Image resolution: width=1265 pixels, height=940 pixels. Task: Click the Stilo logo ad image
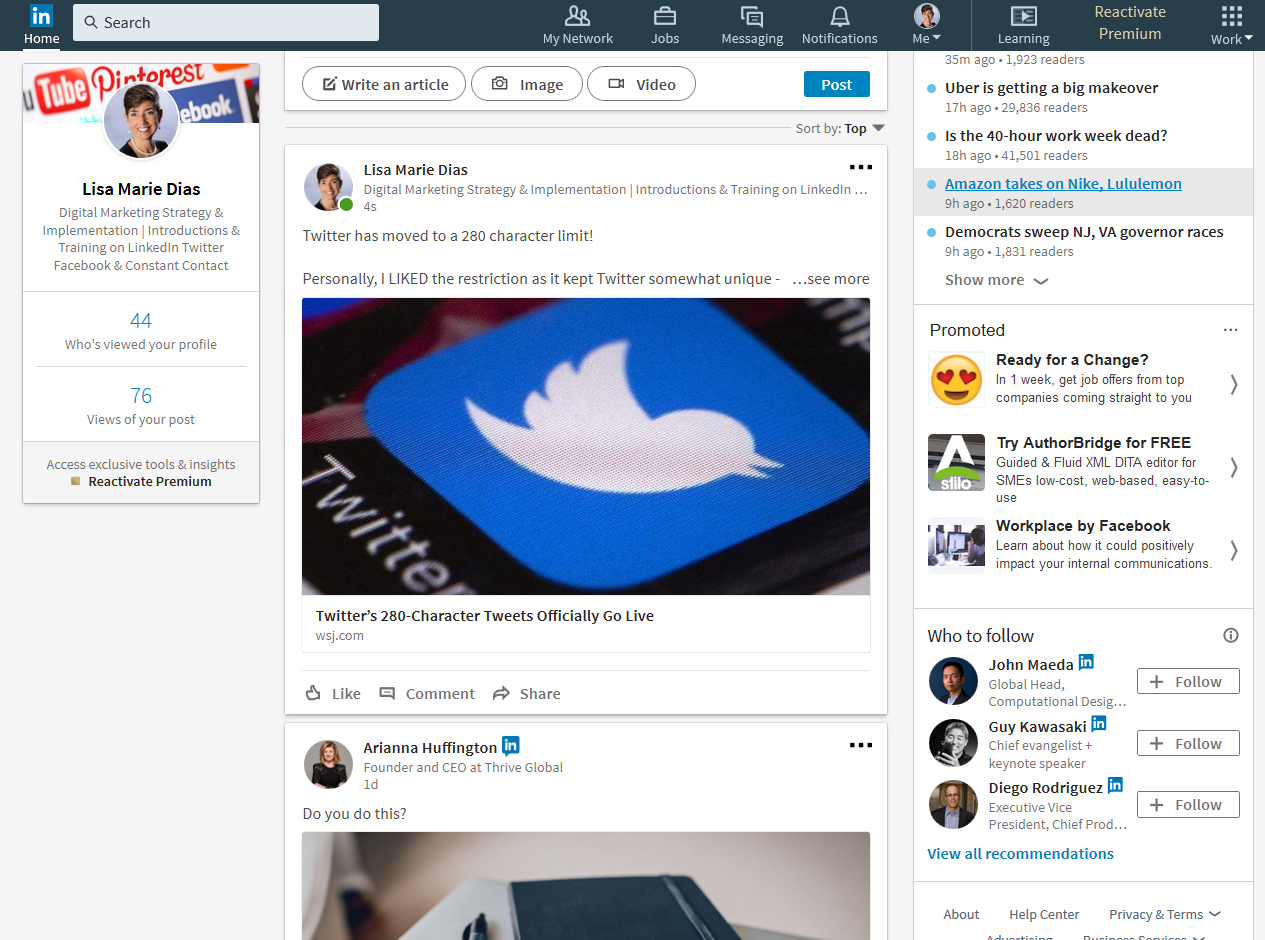tap(957, 462)
